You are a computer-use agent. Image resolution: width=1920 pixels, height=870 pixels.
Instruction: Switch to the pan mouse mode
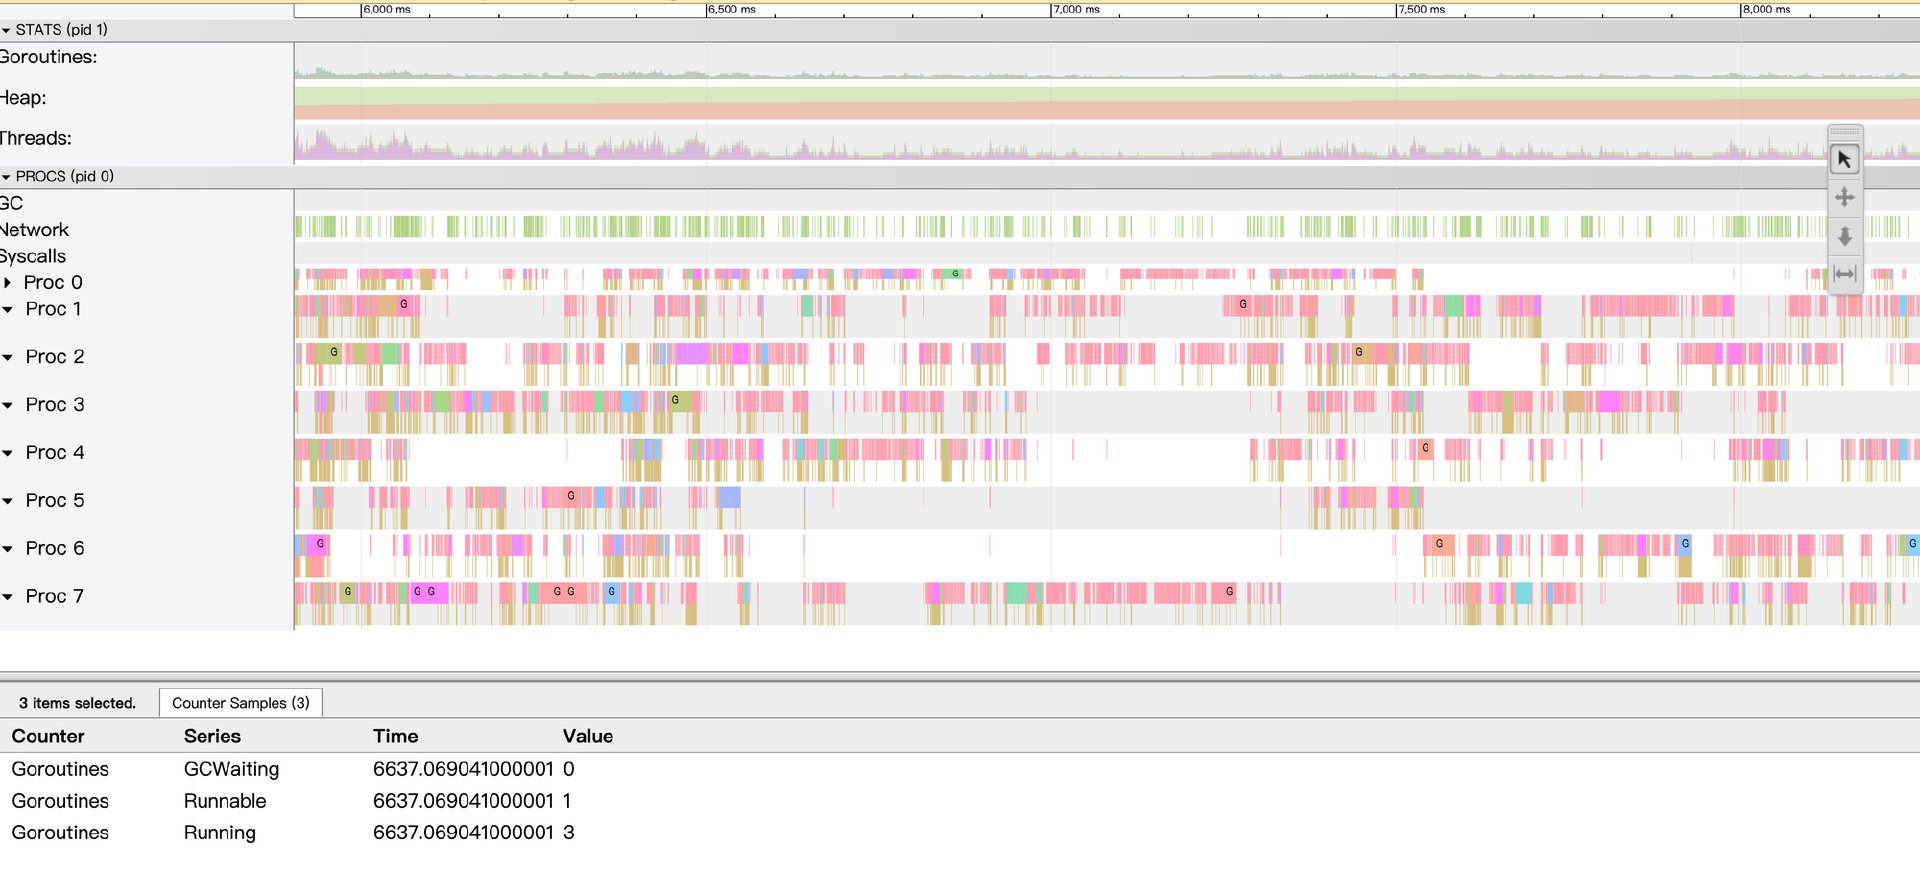pyautogui.click(x=1844, y=198)
